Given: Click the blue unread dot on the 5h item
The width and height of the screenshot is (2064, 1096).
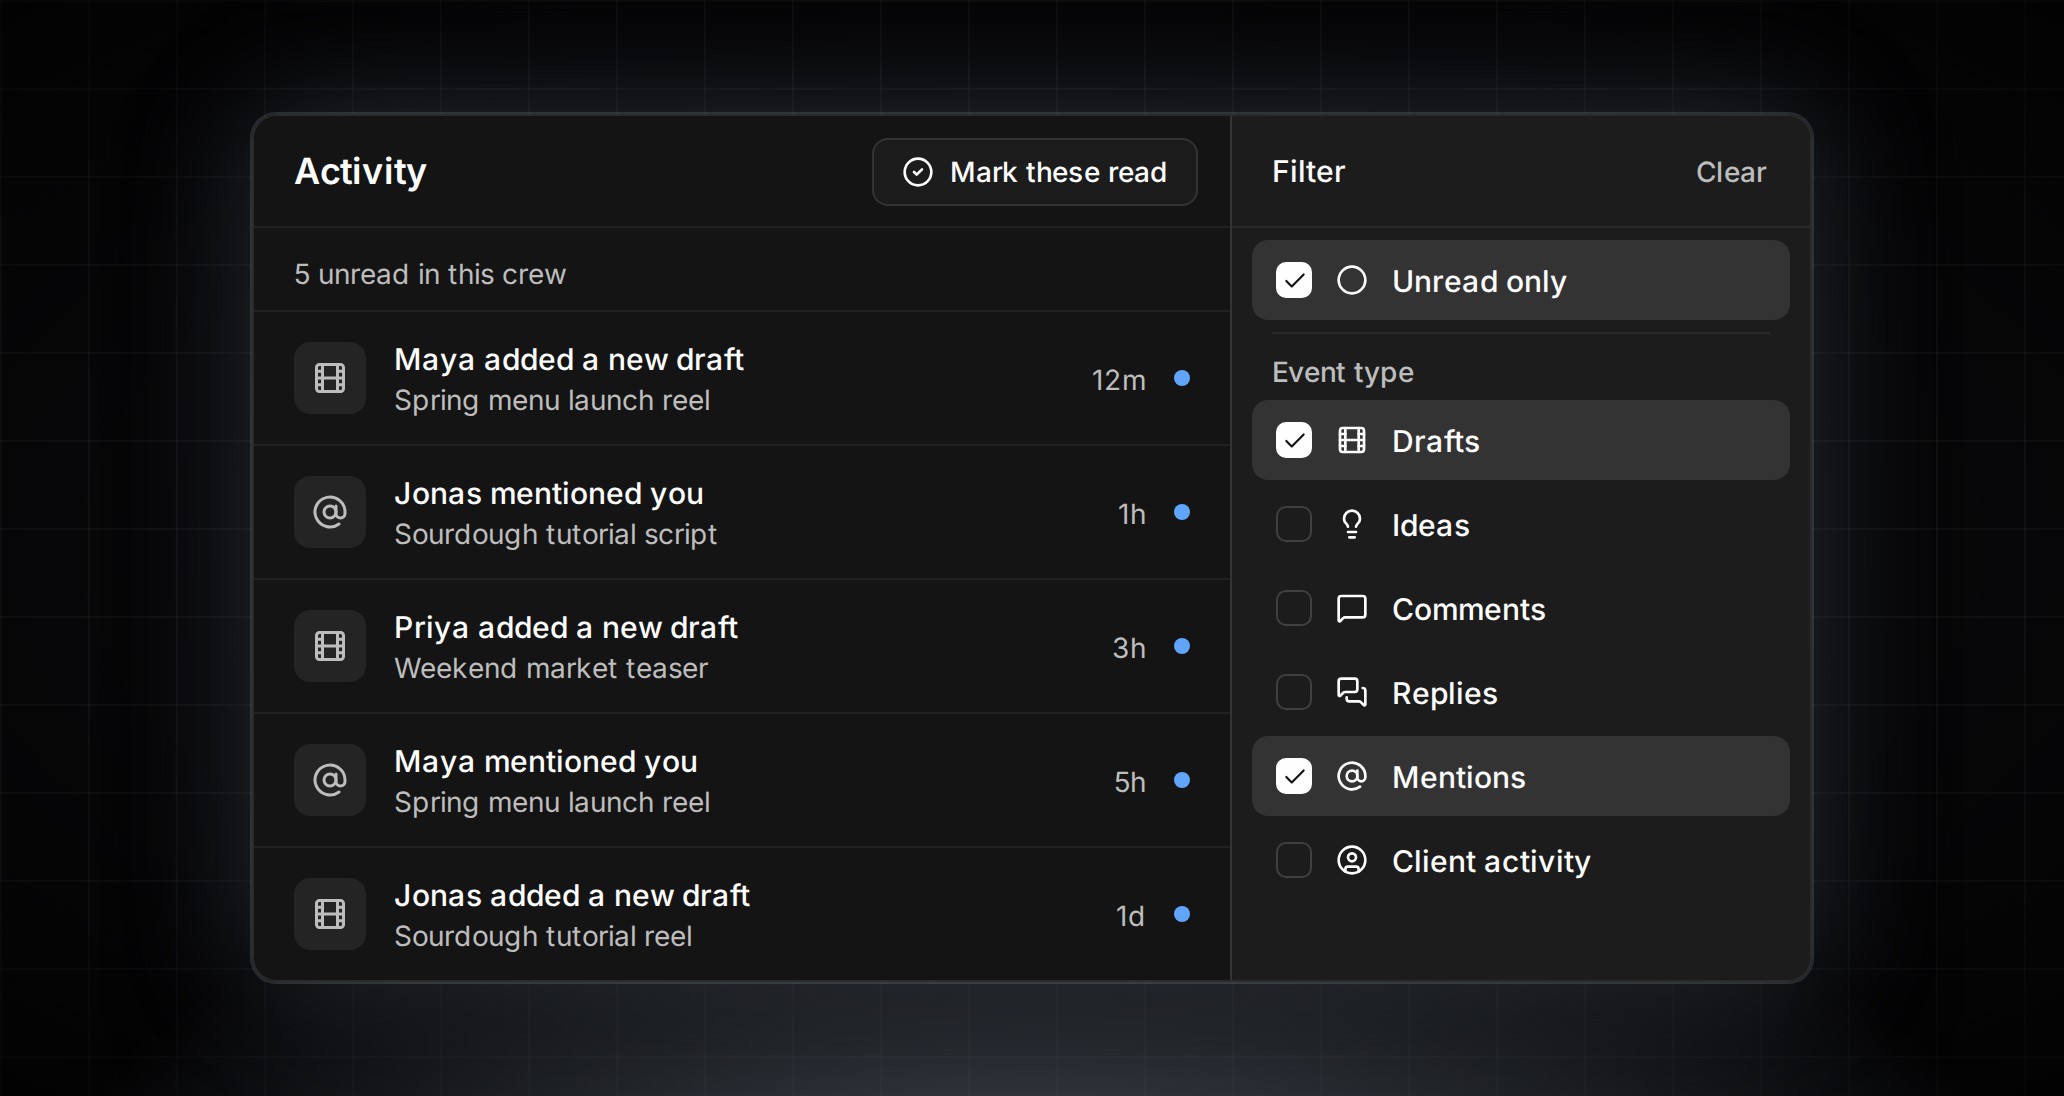Looking at the screenshot, I should click(1182, 780).
